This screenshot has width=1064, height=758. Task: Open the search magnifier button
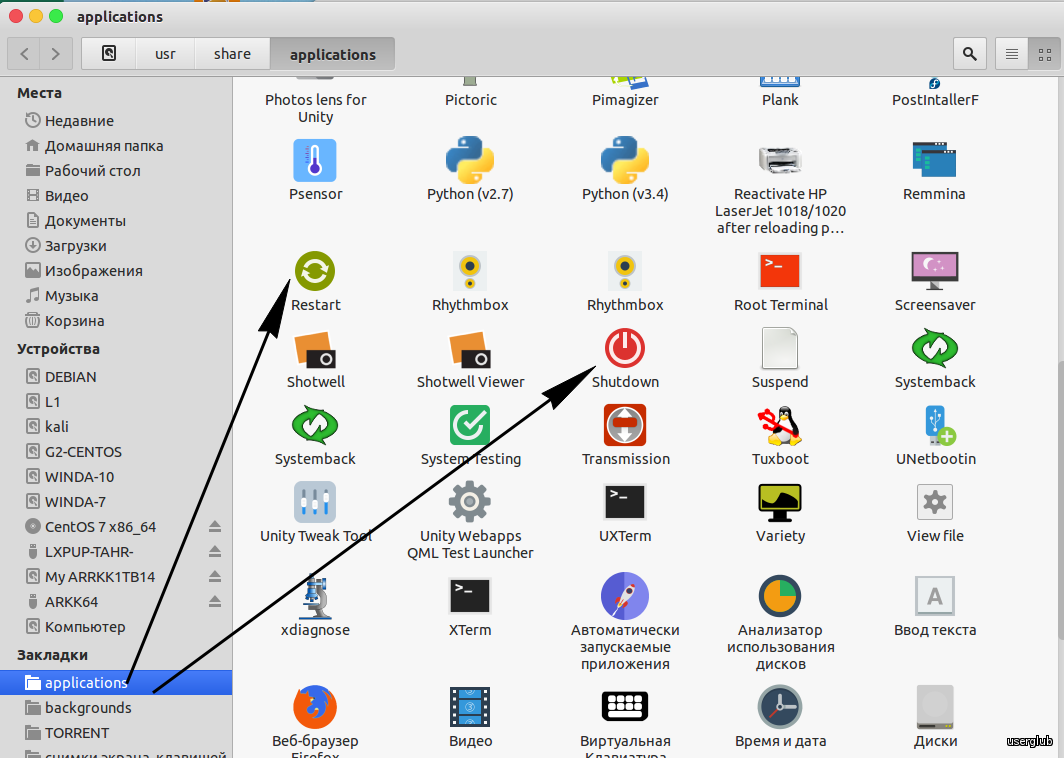[x=970, y=54]
